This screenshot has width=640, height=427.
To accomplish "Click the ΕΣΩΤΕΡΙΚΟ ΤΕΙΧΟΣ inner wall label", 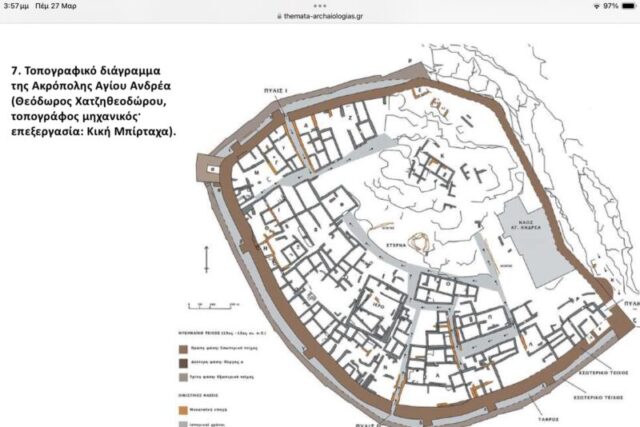I will [x=605, y=373].
